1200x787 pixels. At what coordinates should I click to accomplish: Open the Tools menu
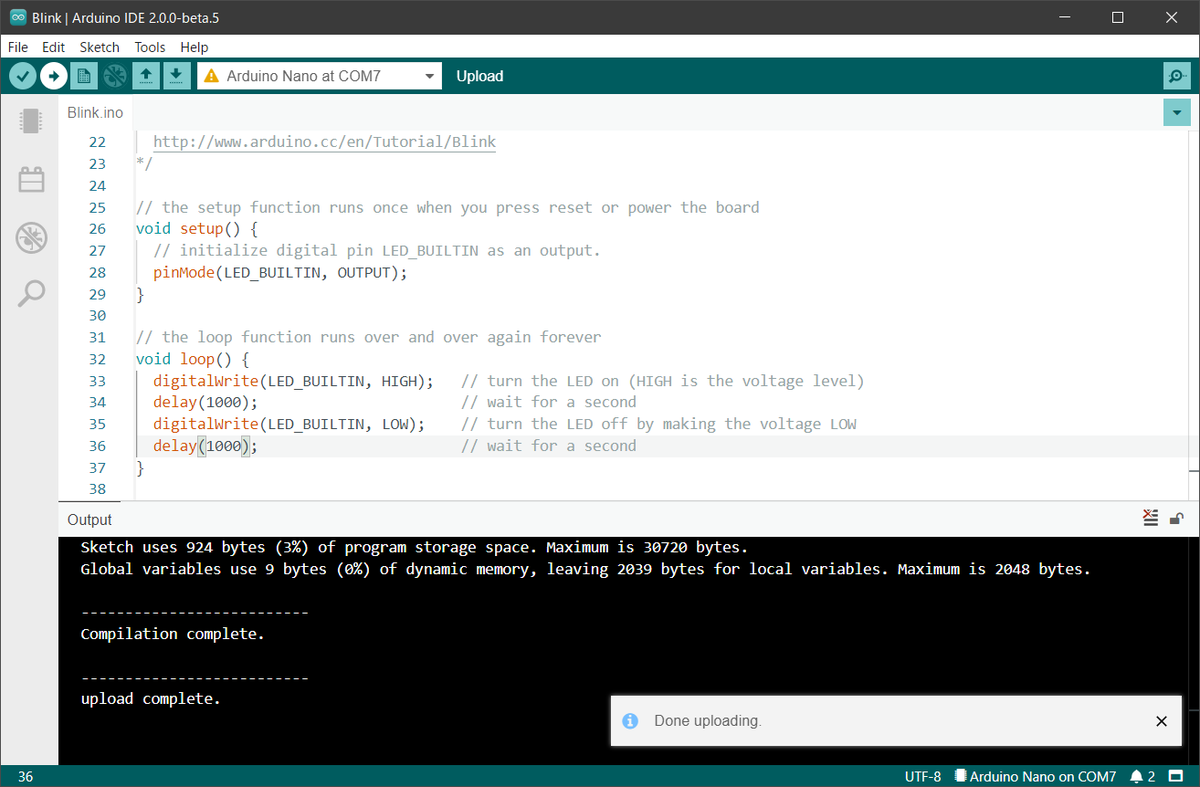150,47
